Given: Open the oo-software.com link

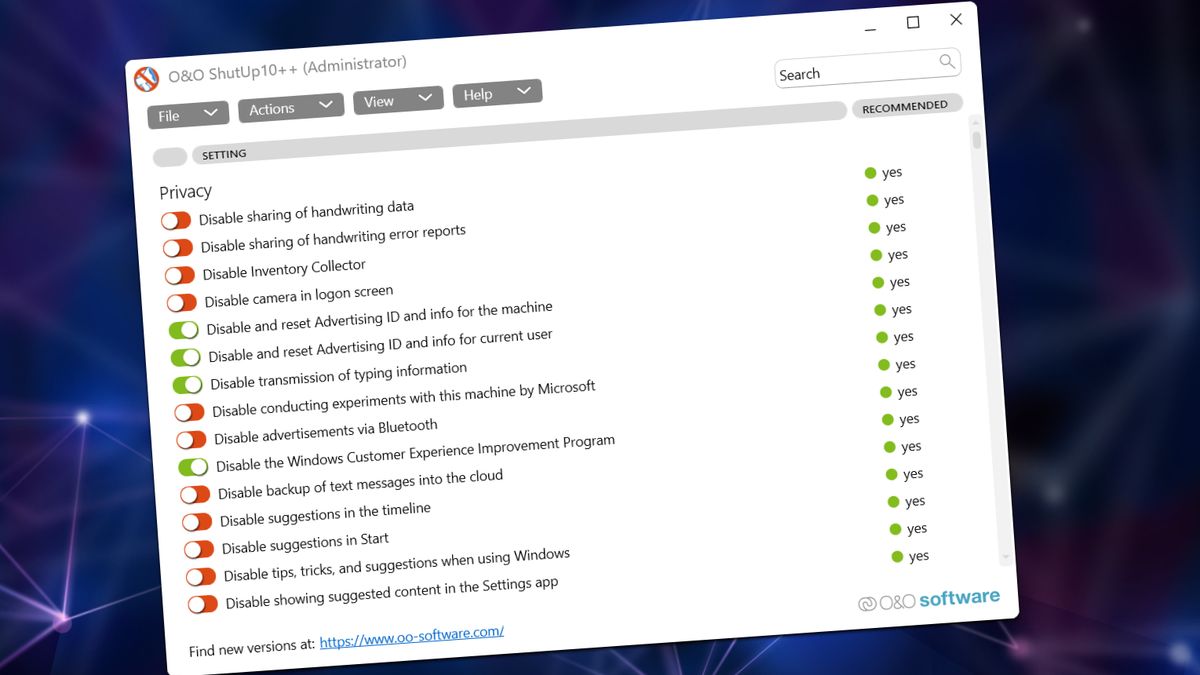Looking at the screenshot, I should (x=412, y=637).
